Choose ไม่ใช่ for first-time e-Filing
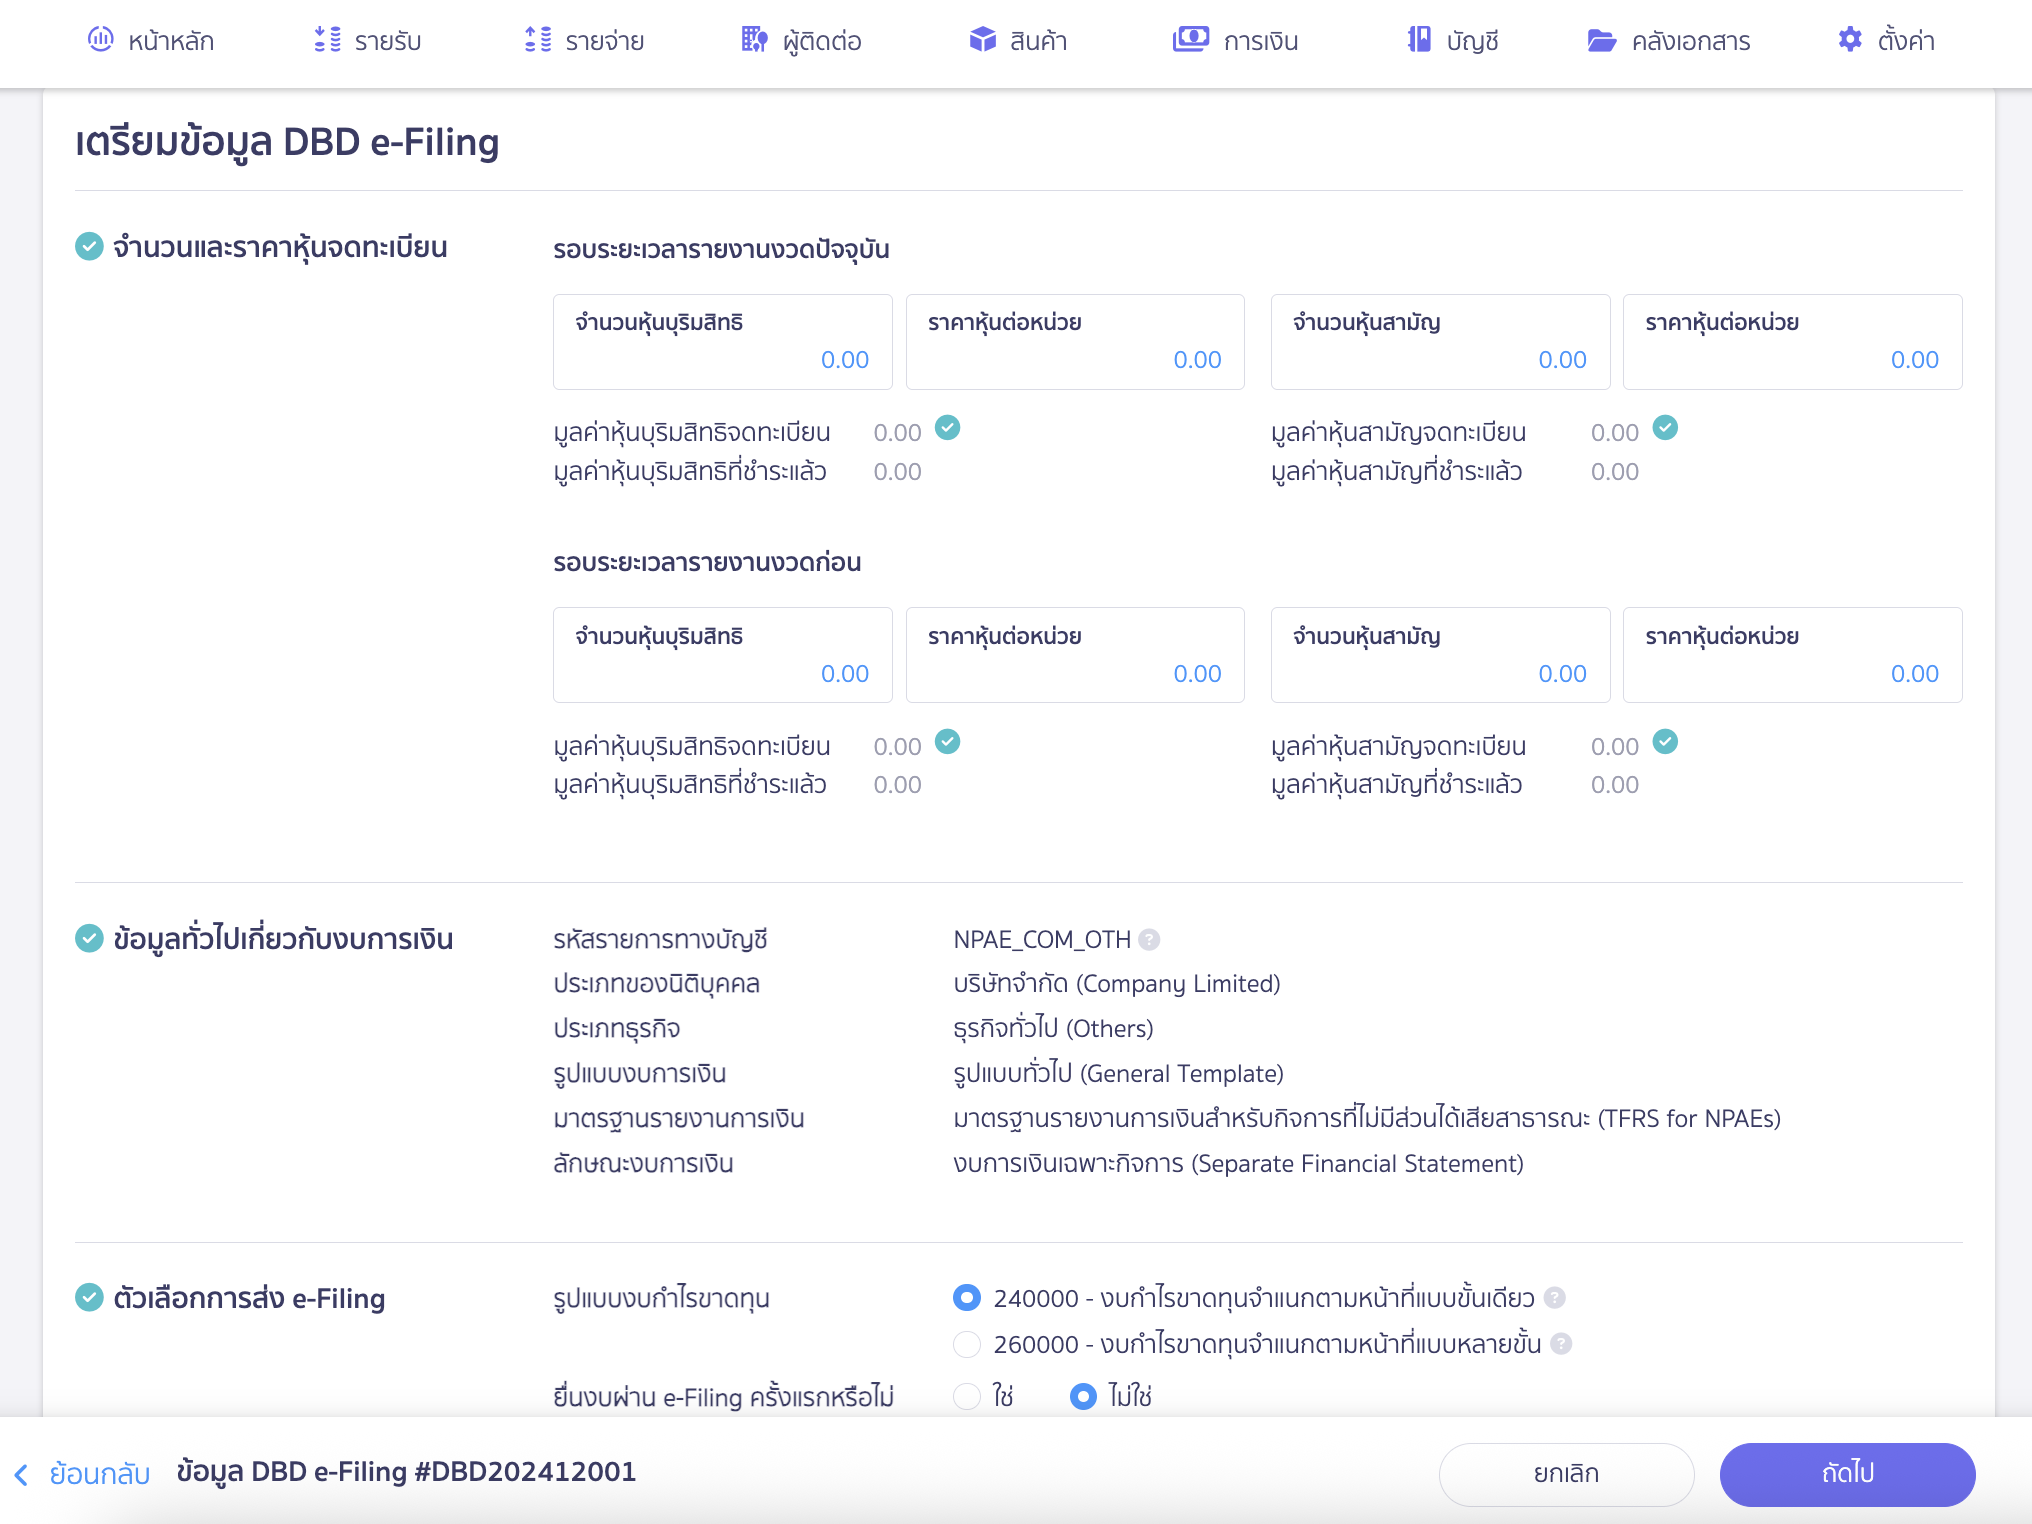 point(1083,1396)
